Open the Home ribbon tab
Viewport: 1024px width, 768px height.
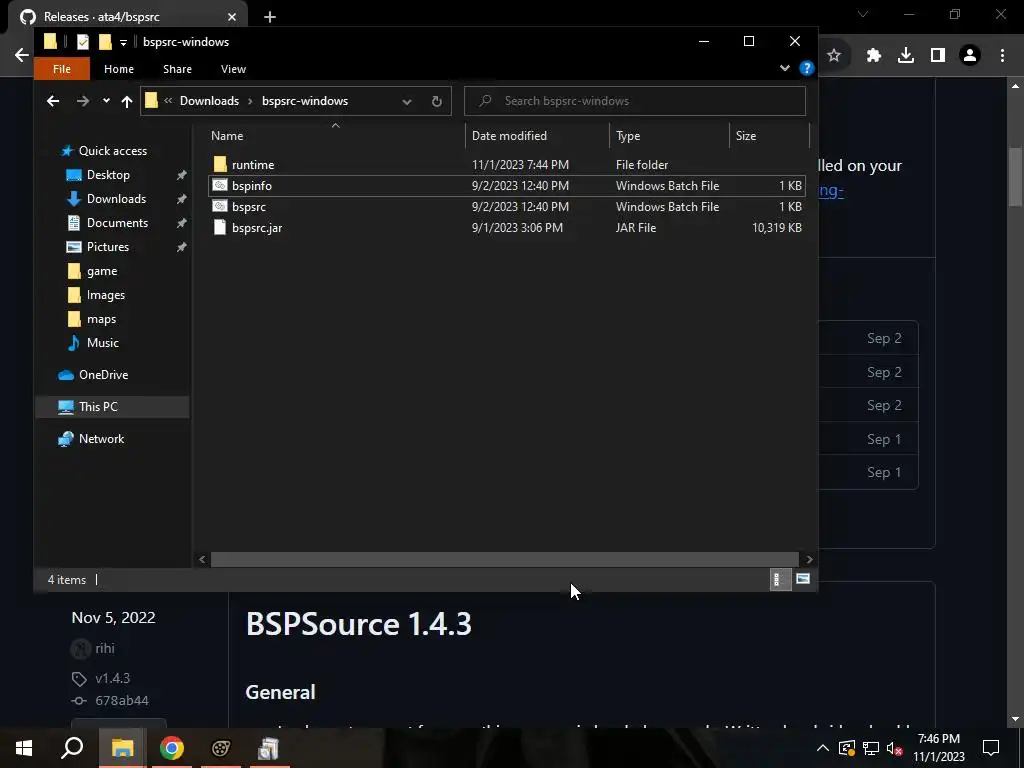click(119, 69)
